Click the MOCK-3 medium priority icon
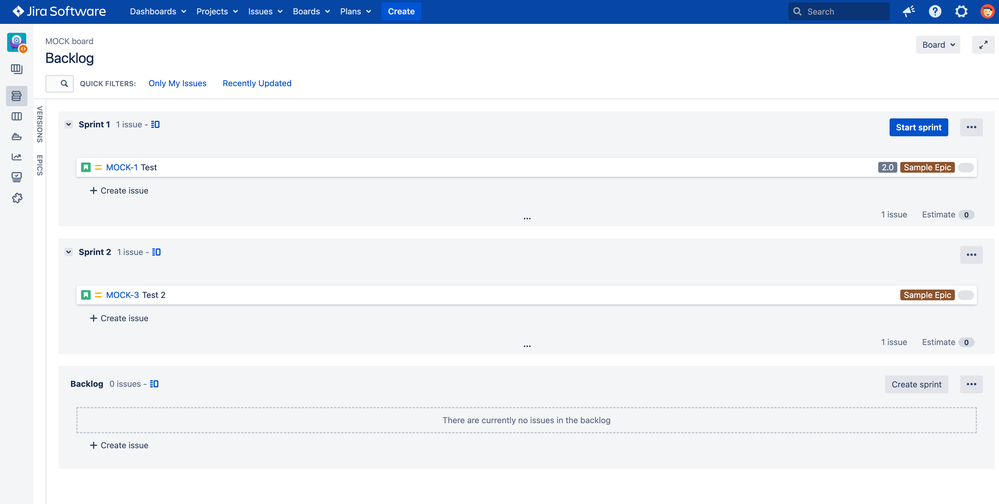 (99, 295)
